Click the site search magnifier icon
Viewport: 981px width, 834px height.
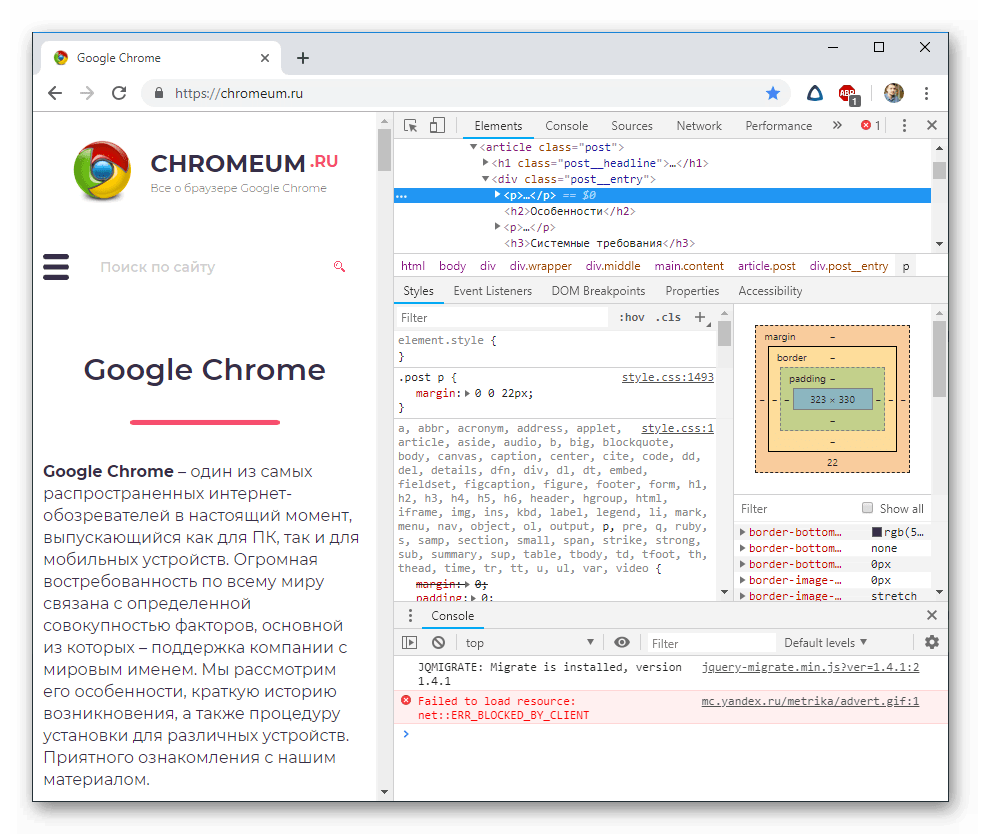(339, 267)
